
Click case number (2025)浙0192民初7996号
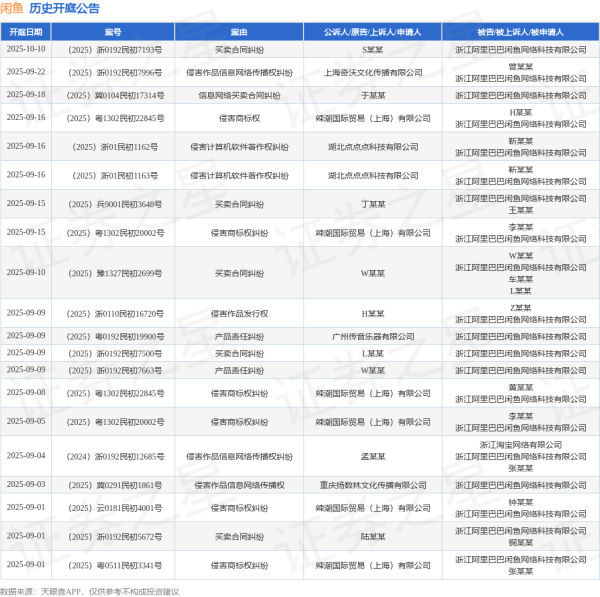tap(115, 73)
